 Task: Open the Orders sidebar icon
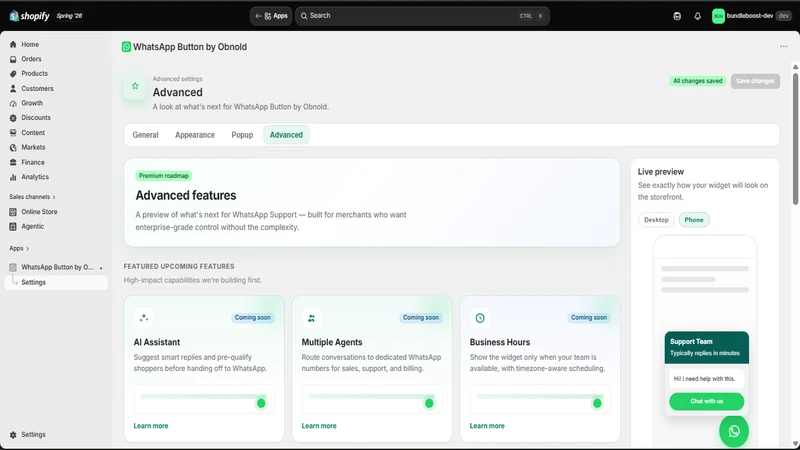(13, 59)
